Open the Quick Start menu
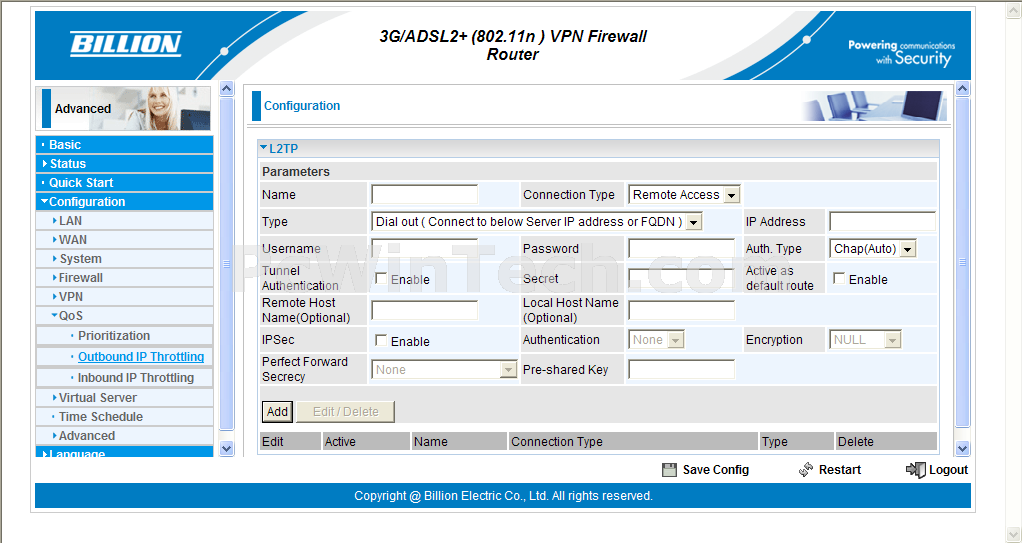The image size is (1022, 543). [x=124, y=183]
